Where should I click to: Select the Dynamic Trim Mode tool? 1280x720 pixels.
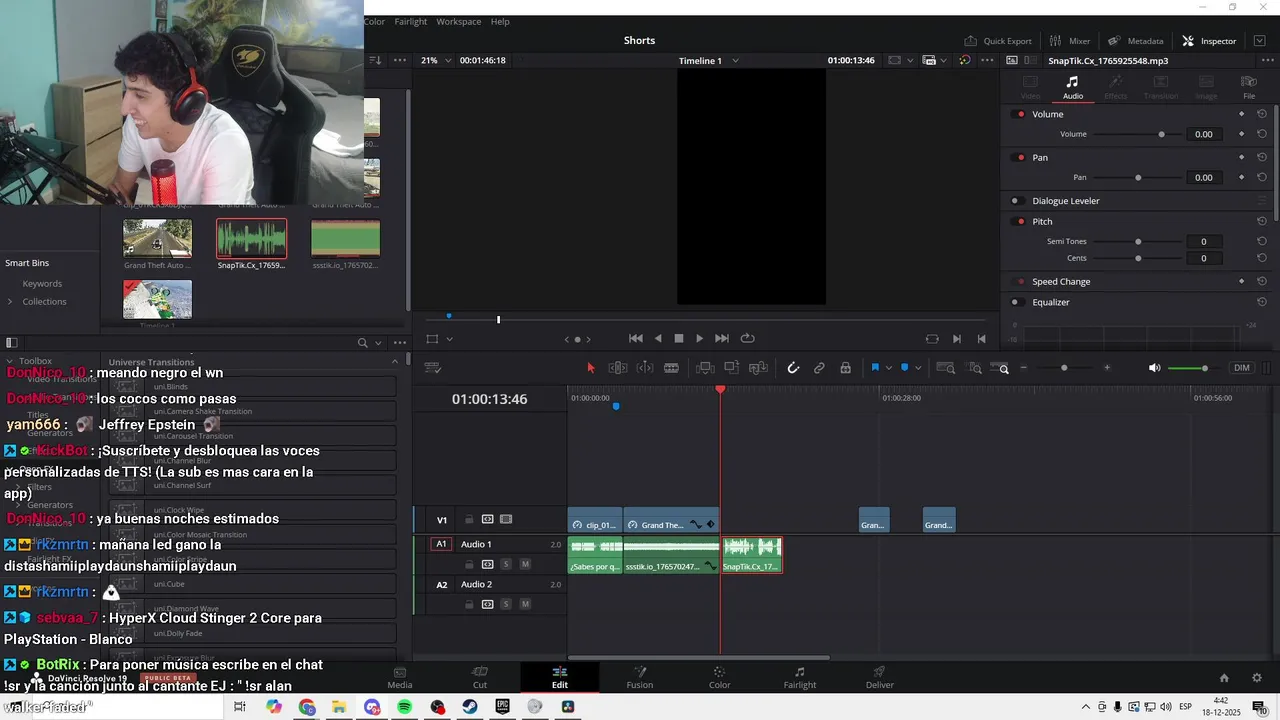point(644,368)
